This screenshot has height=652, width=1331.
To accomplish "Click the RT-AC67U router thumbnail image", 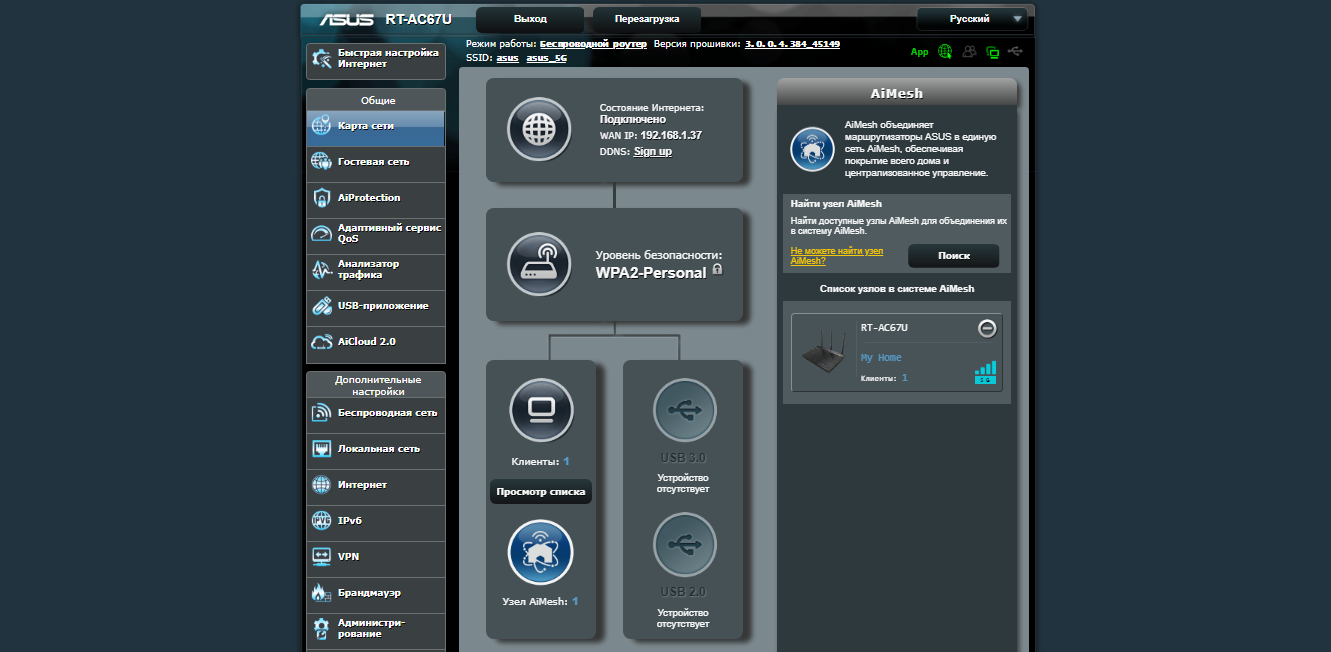I will pyautogui.click(x=823, y=353).
